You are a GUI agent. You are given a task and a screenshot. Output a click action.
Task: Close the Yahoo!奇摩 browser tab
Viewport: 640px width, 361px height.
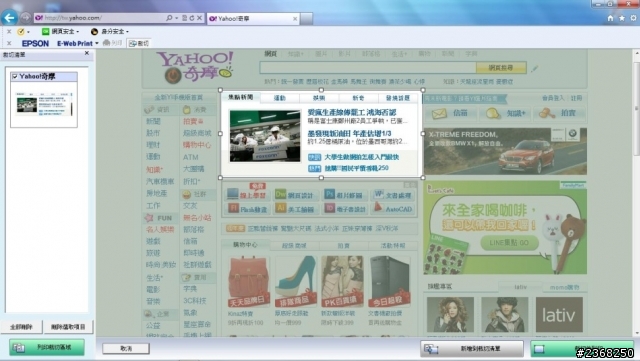click(295, 19)
